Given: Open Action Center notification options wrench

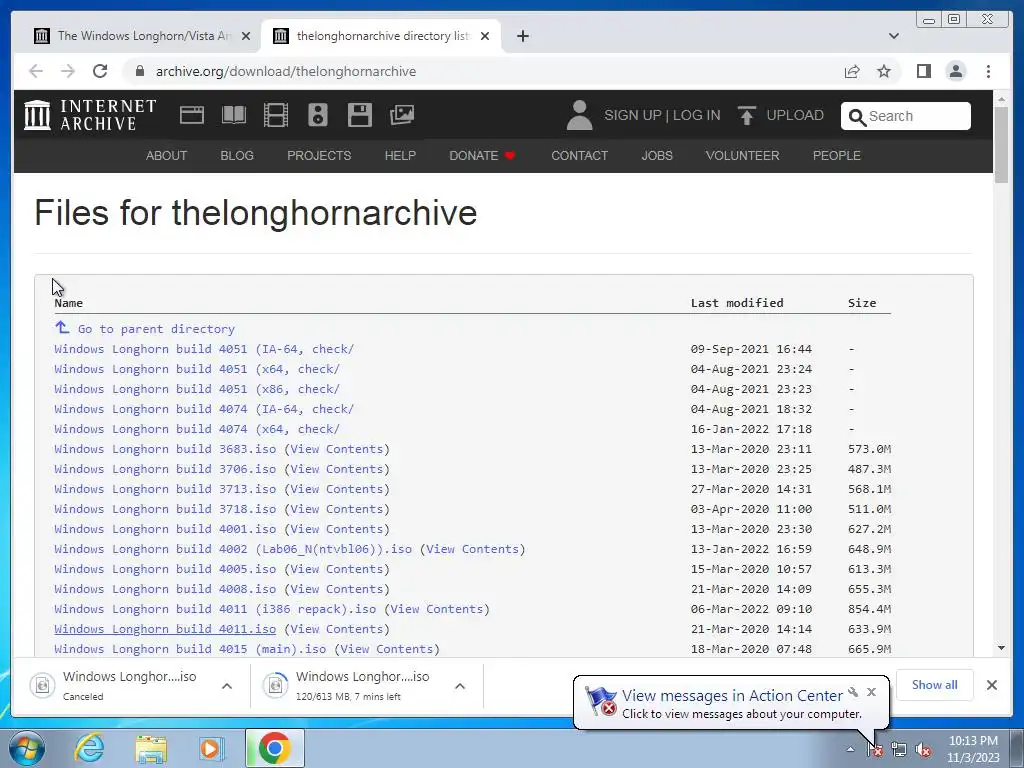Looking at the screenshot, I should (x=853, y=692).
